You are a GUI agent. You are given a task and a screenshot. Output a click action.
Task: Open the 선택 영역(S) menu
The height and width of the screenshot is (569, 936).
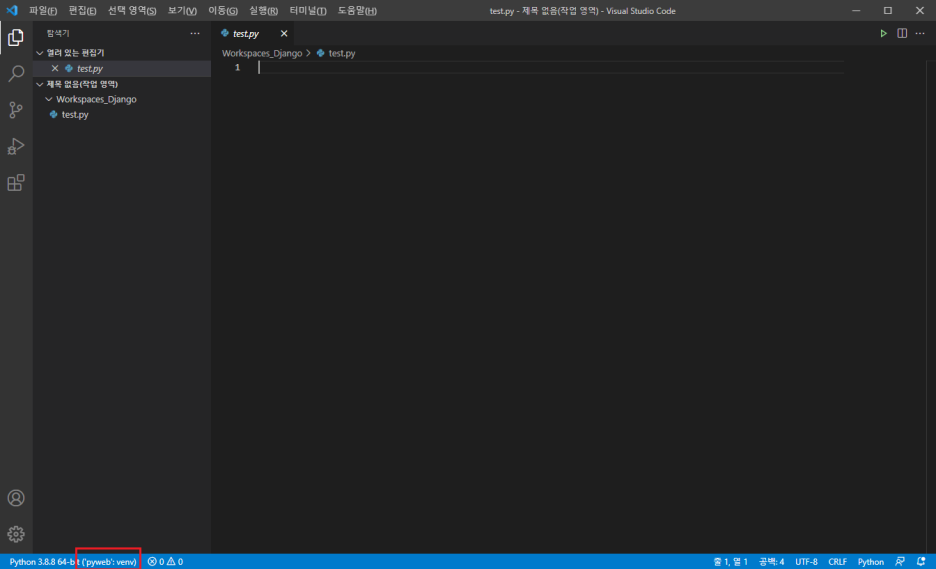click(x=132, y=11)
